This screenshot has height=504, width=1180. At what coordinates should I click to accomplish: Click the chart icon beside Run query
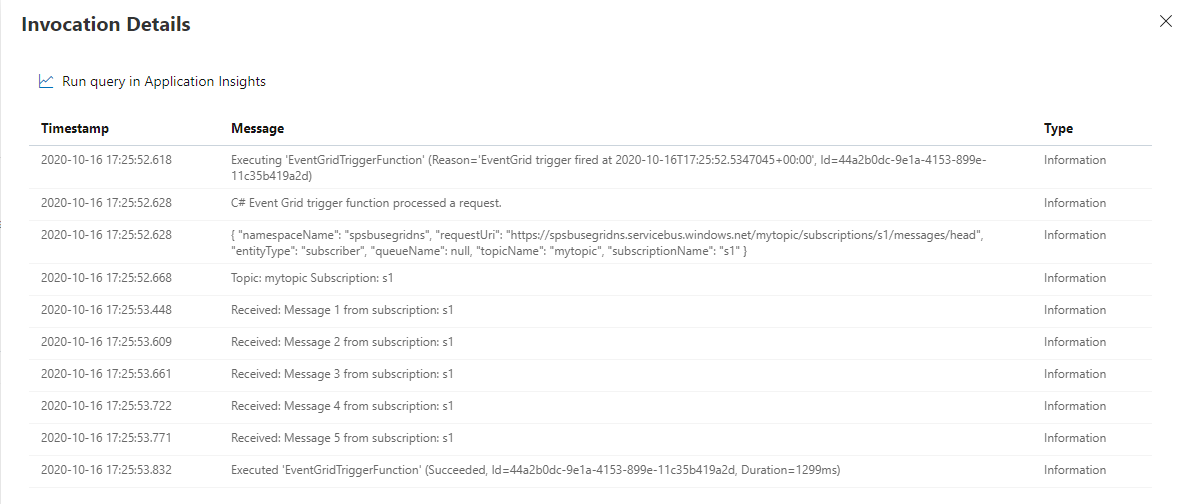point(46,81)
